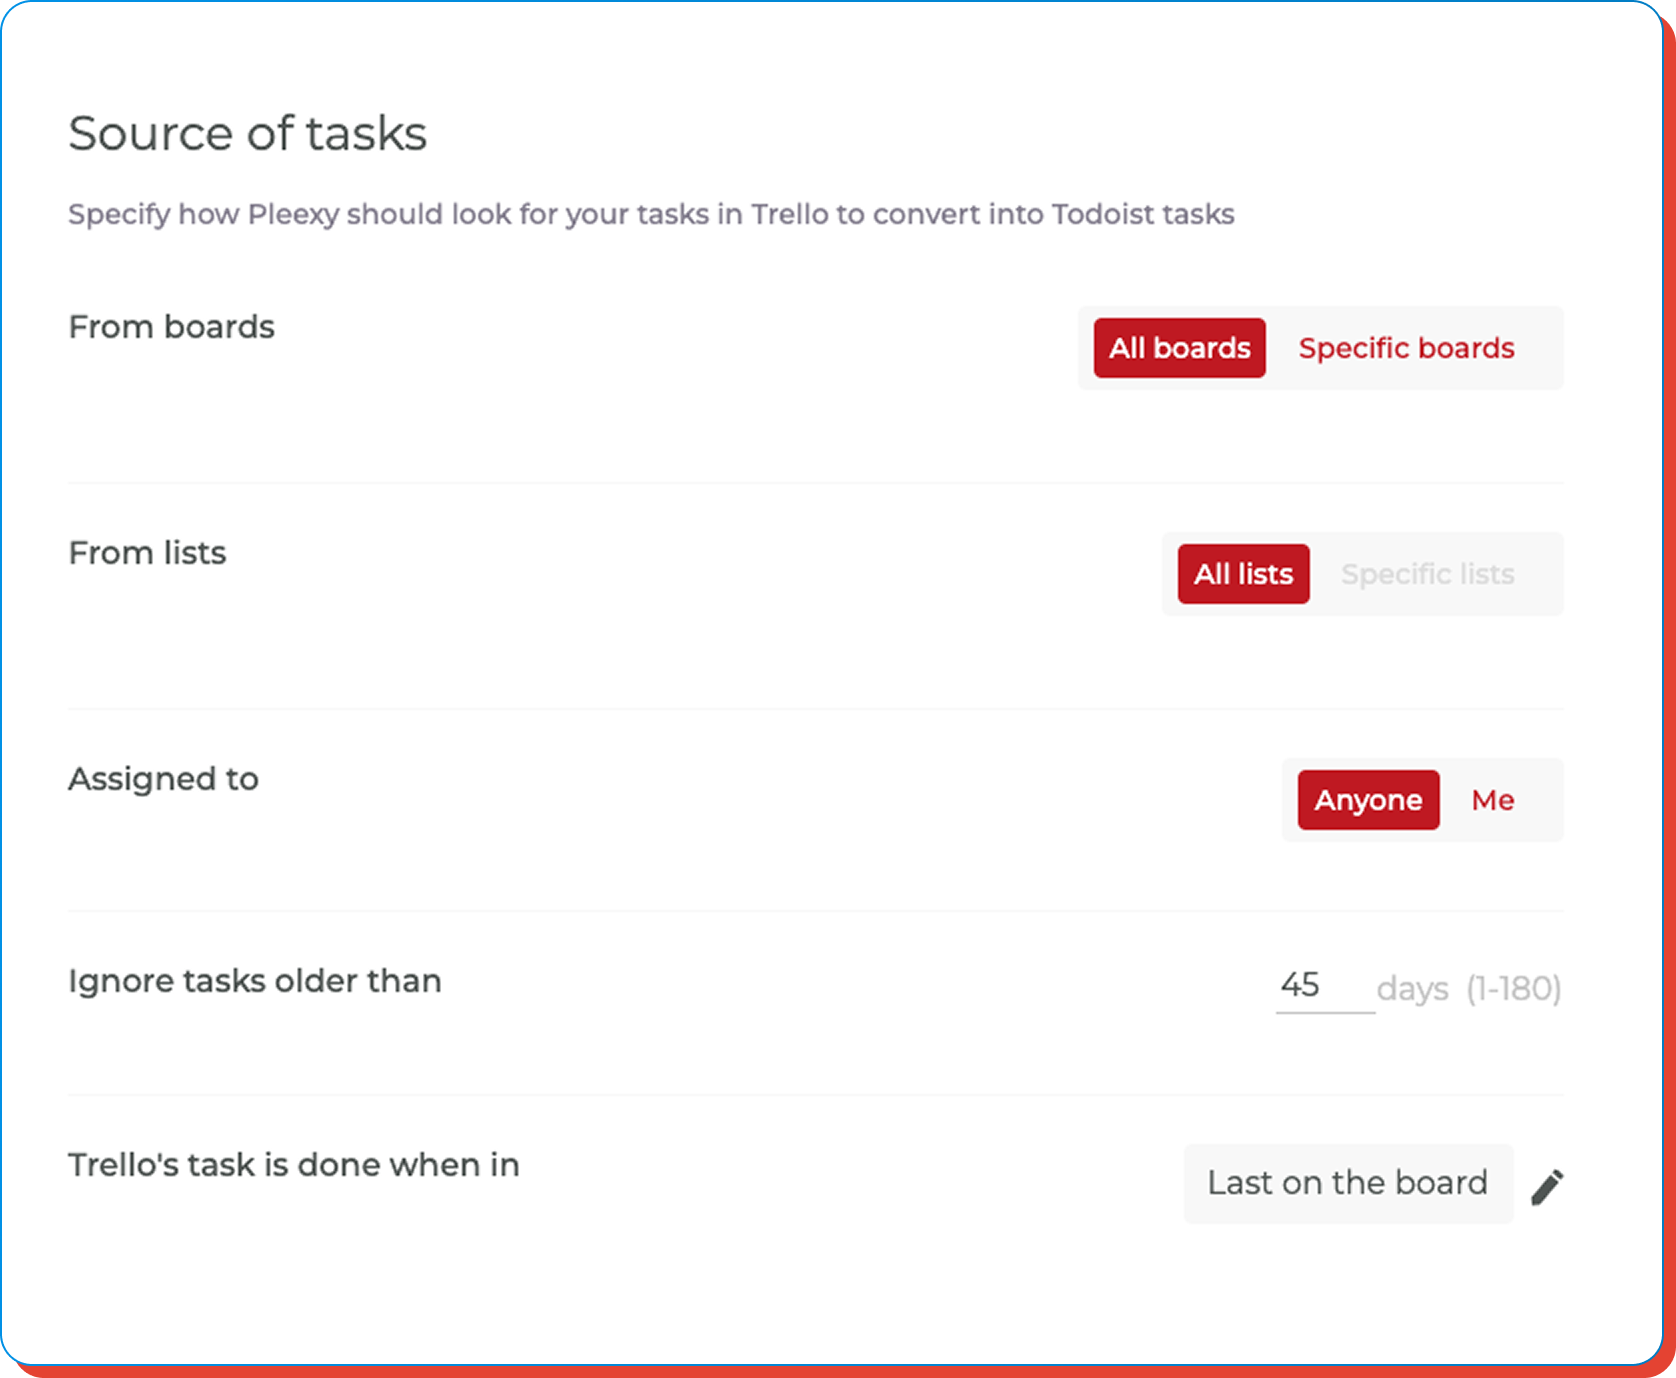Click the Ignore tasks older than label
This screenshot has width=1676, height=1378.
pos(254,981)
